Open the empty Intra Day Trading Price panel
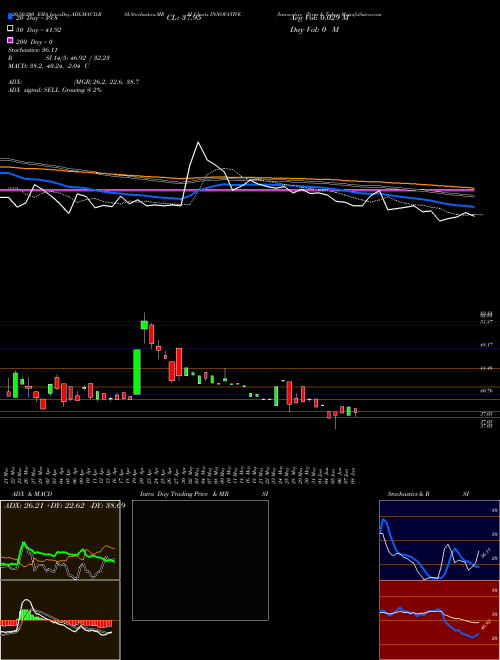The height and width of the screenshot is (660, 500). [x=200, y=560]
